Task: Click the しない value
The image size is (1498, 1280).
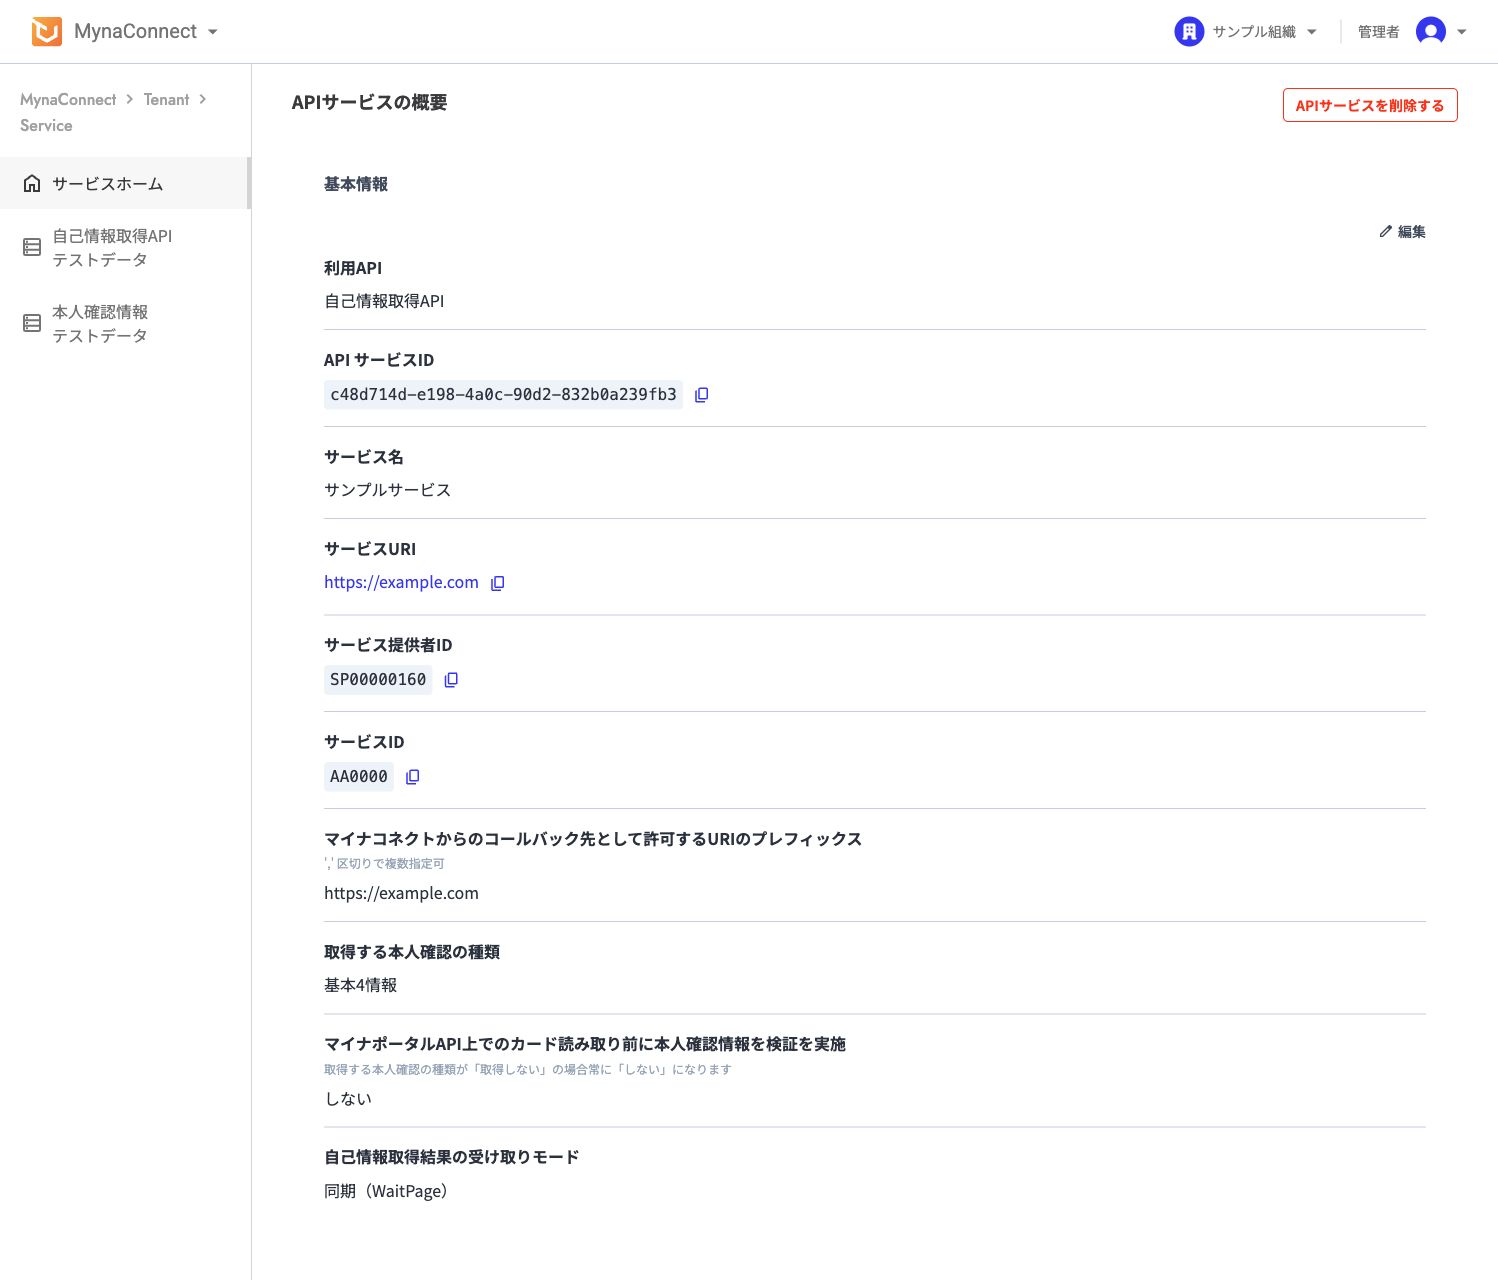Action: pos(348,1098)
